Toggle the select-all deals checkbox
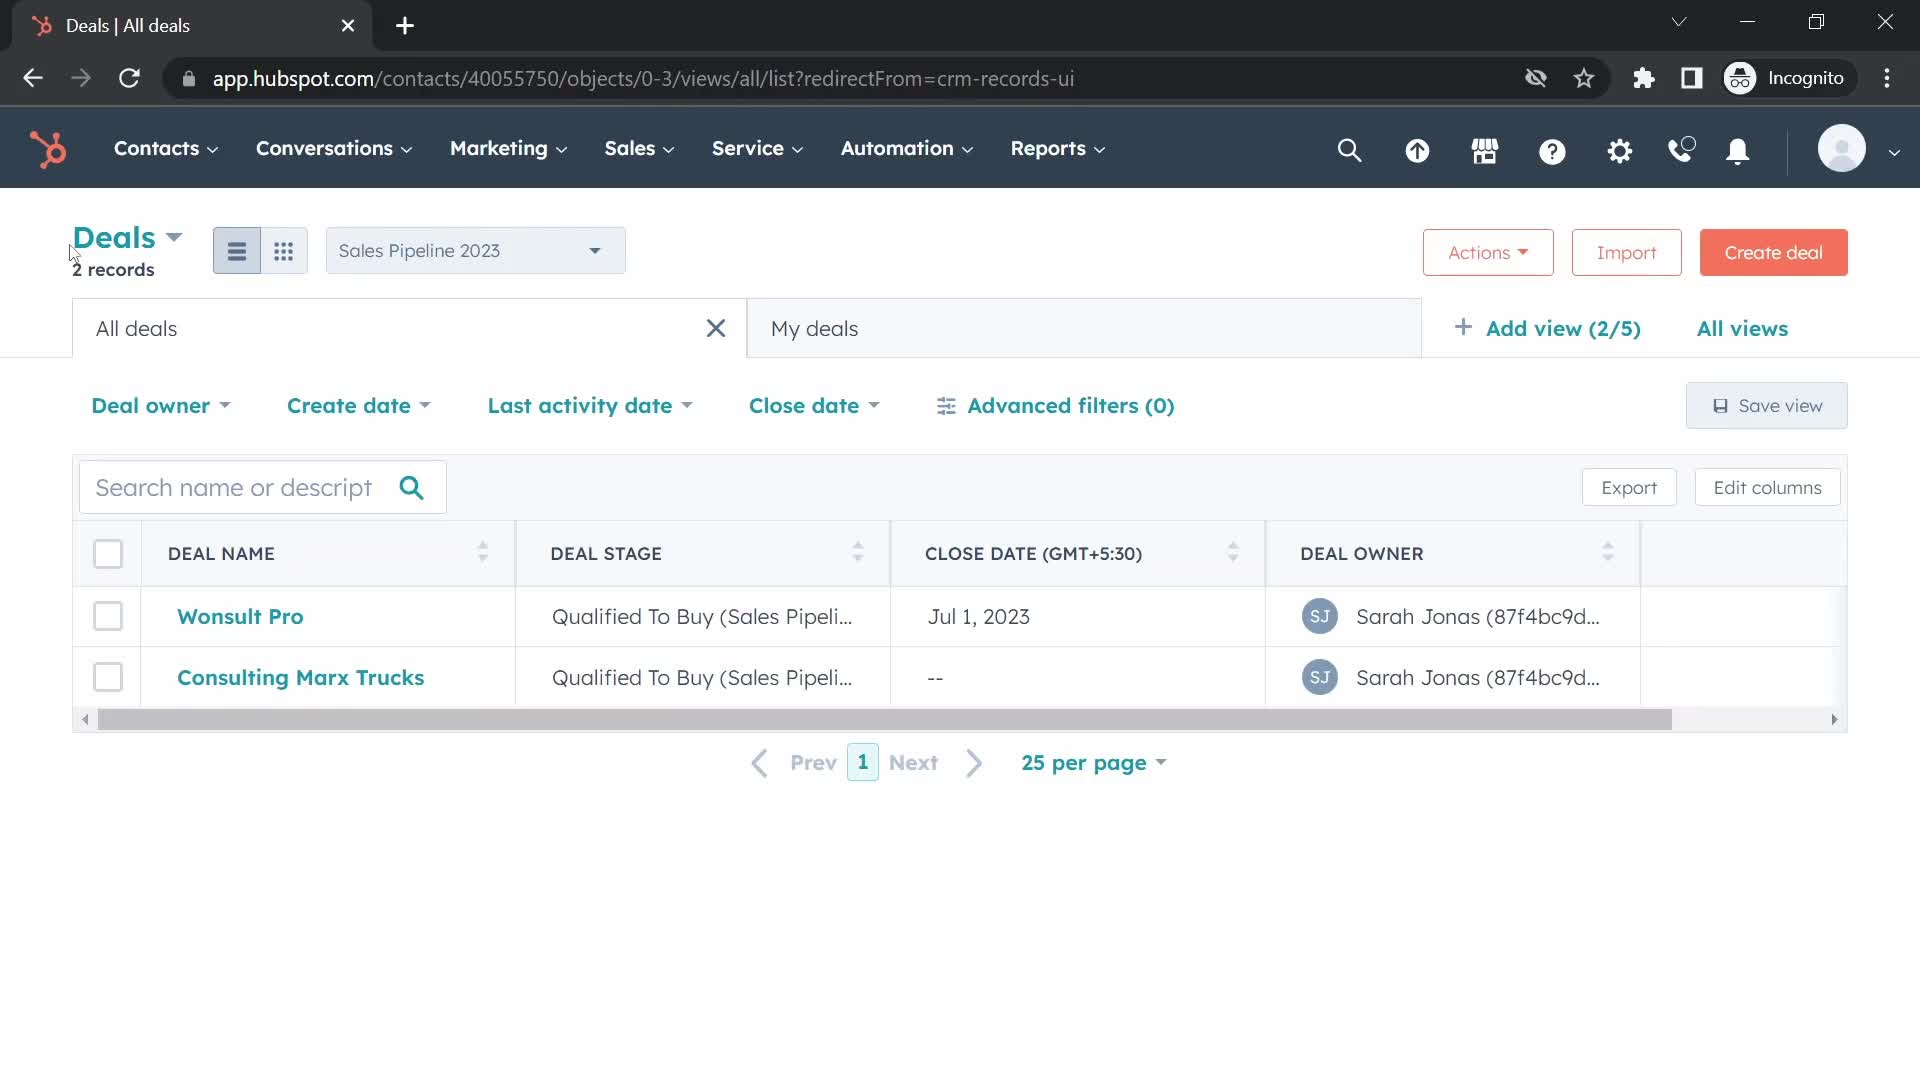Viewport: 1920px width, 1080px height. pos(107,553)
